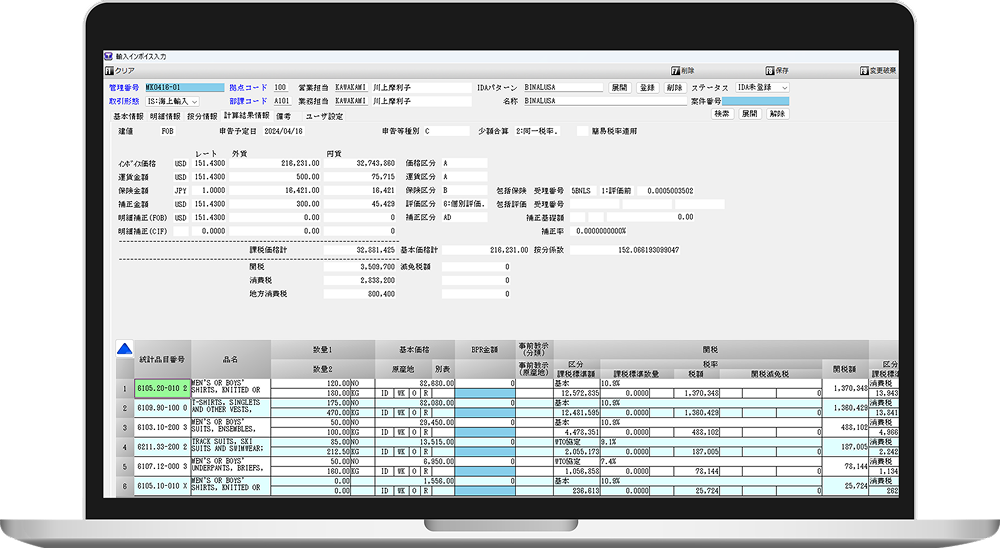Click the F1 クリア function key icon

tap(109, 71)
